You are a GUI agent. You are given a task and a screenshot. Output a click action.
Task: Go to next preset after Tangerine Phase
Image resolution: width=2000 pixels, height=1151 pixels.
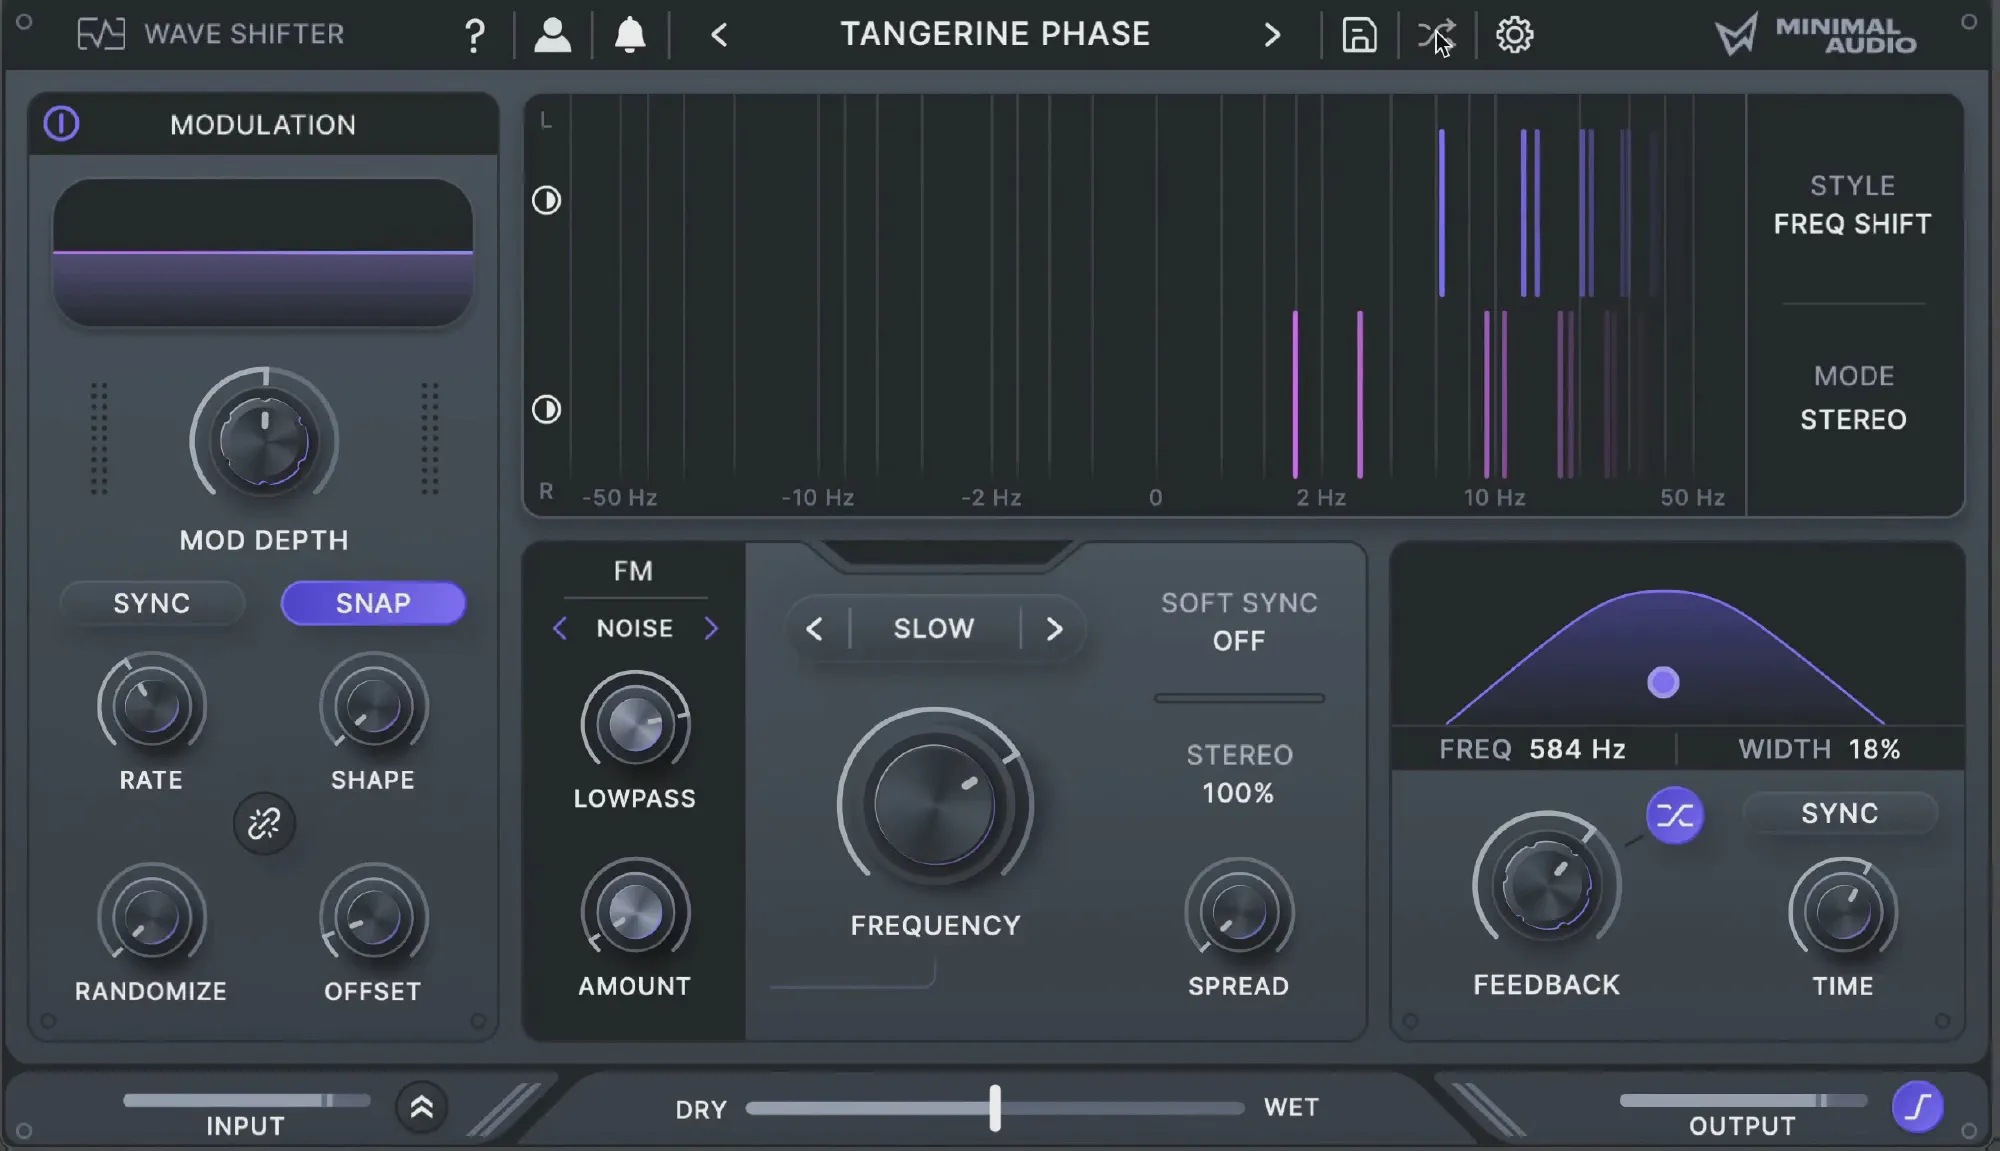1271,35
